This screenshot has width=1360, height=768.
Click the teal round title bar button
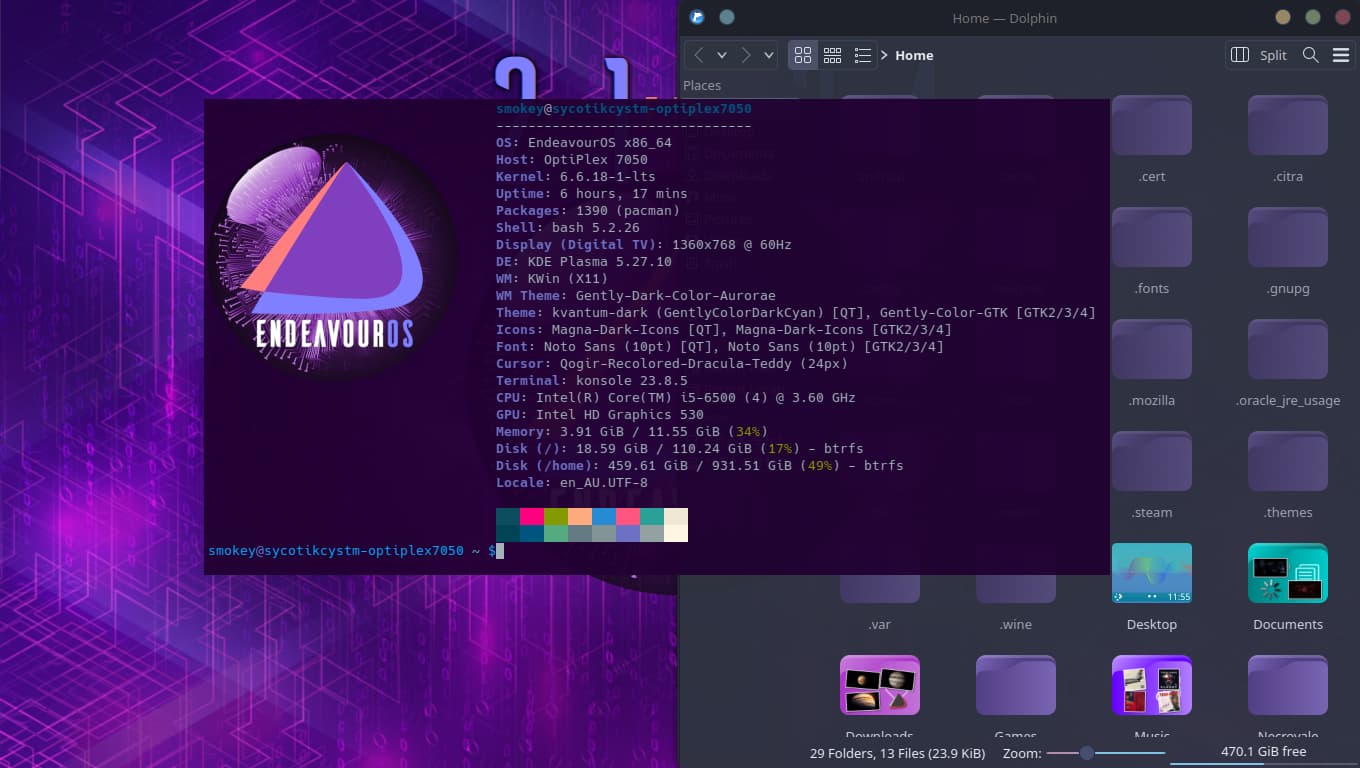click(x=727, y=17)
